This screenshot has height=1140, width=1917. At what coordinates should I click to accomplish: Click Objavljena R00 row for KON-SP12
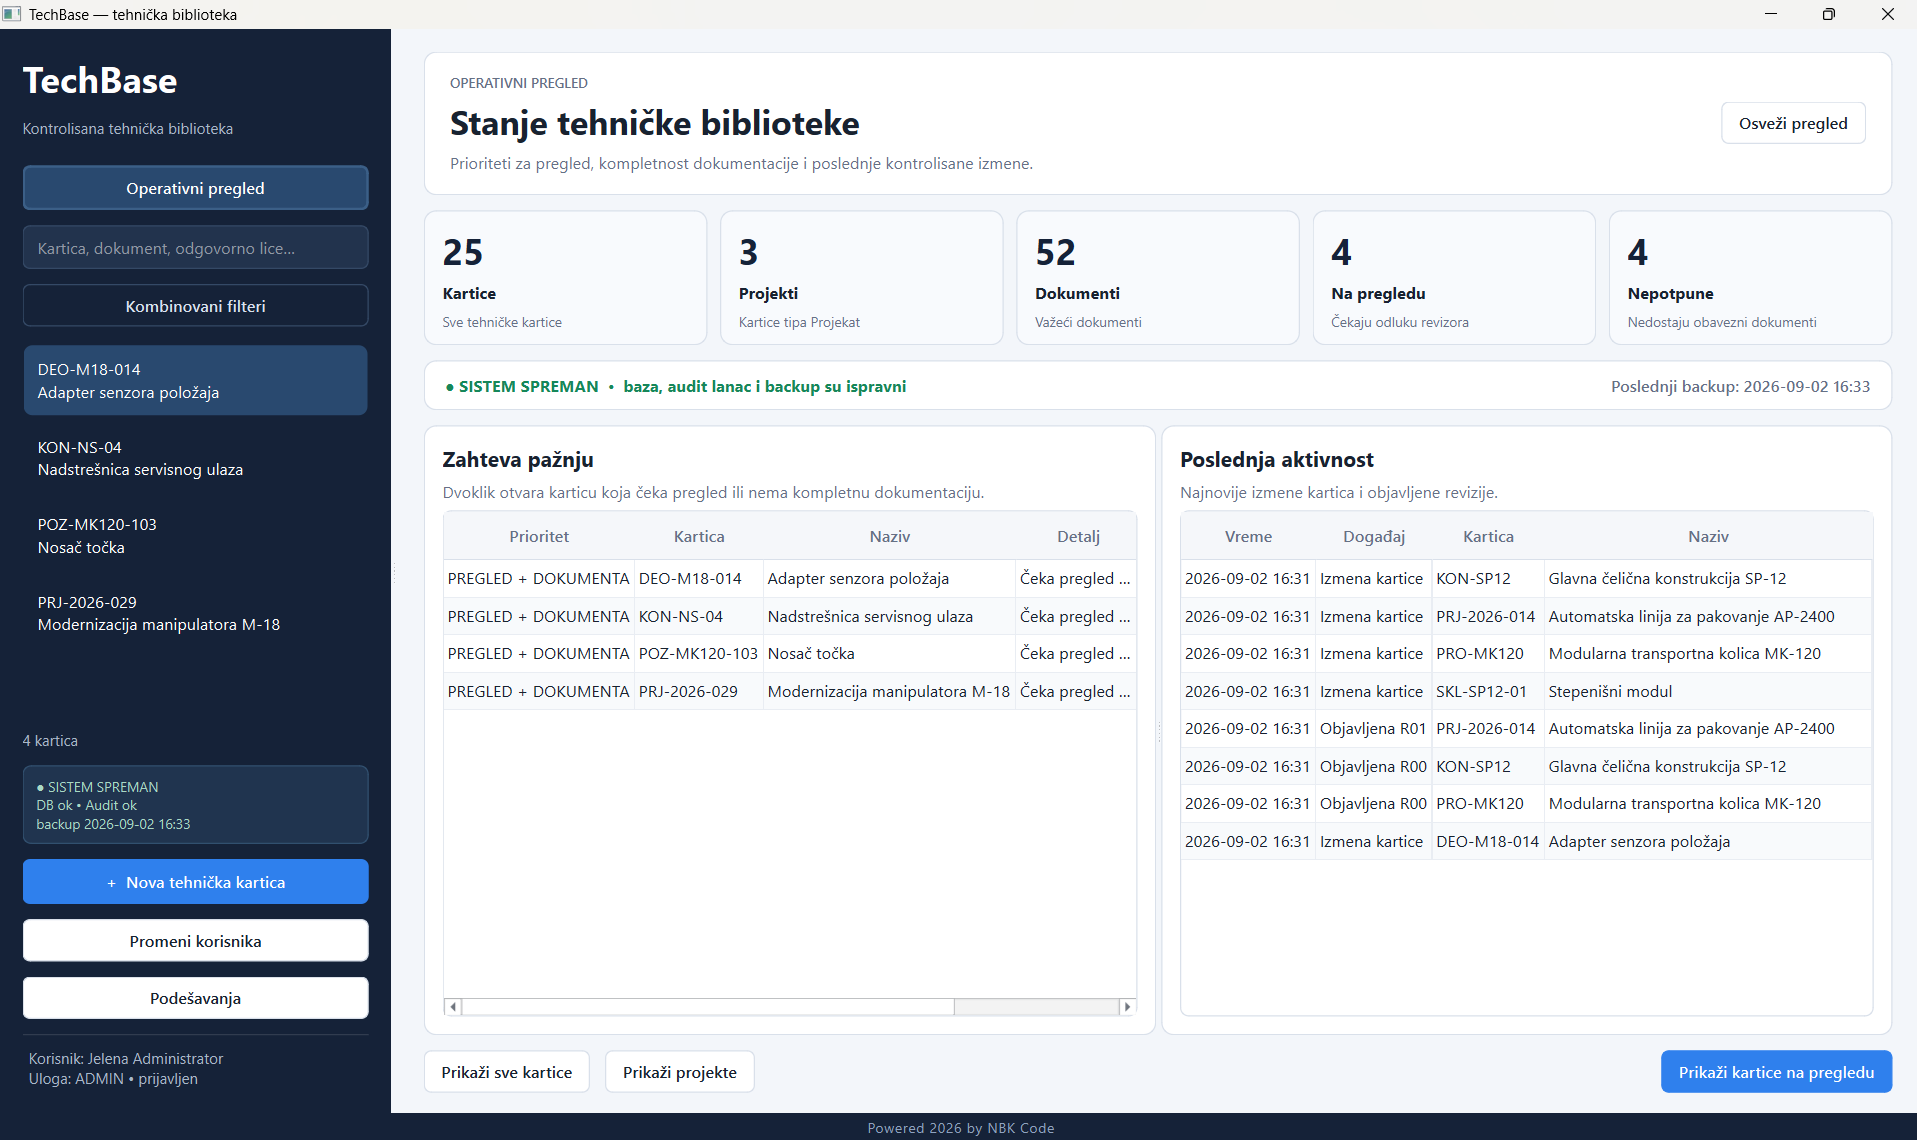click(x=1526, y=766)
